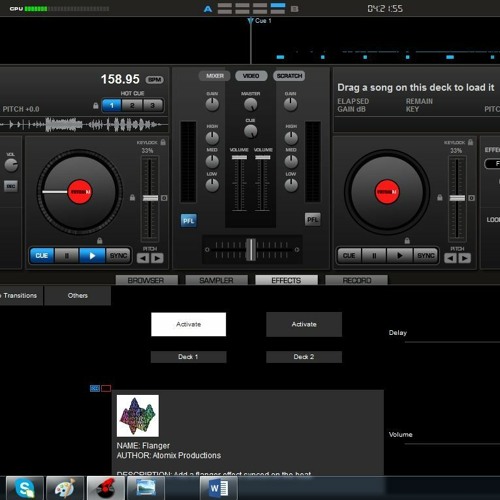
Task: Trigger hot cue 2
Action: tap(132, 106)
